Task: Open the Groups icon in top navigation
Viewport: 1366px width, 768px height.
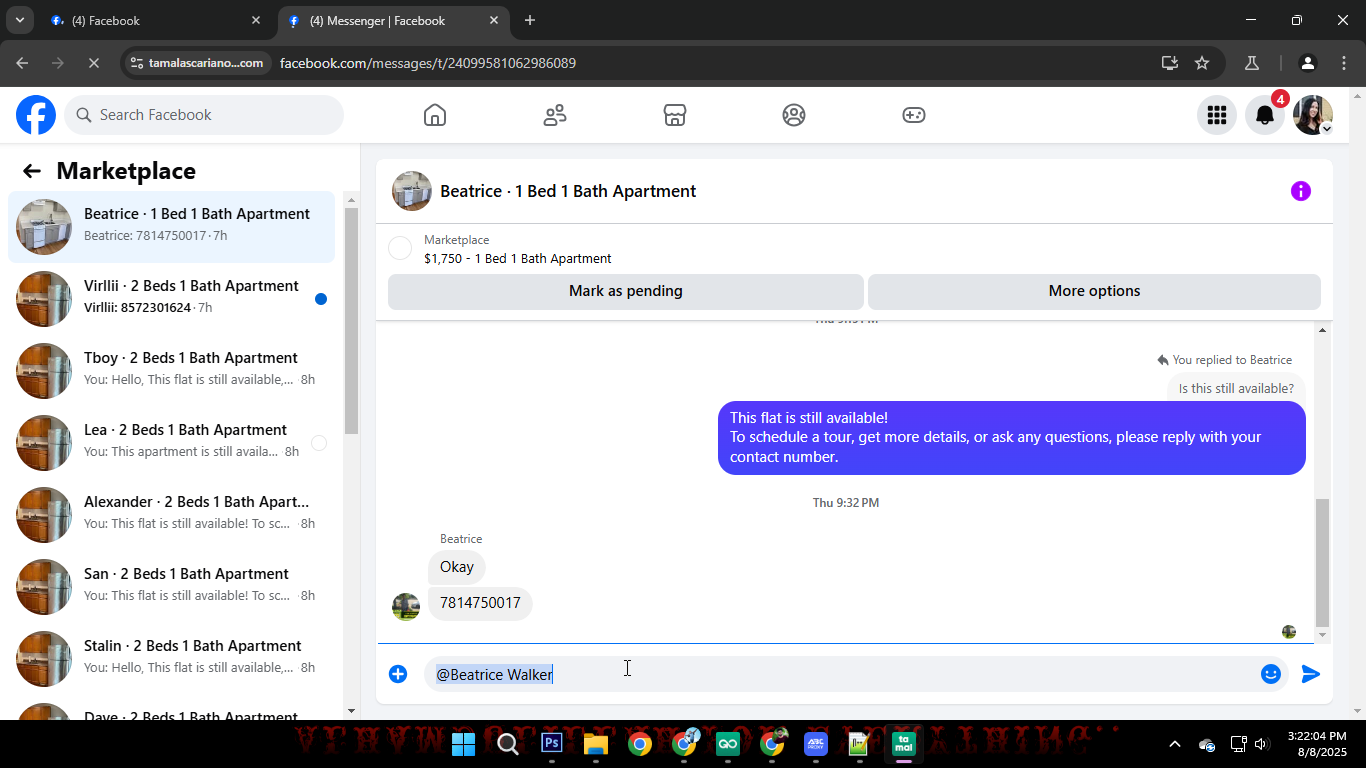Action: (x=794, y=115)
